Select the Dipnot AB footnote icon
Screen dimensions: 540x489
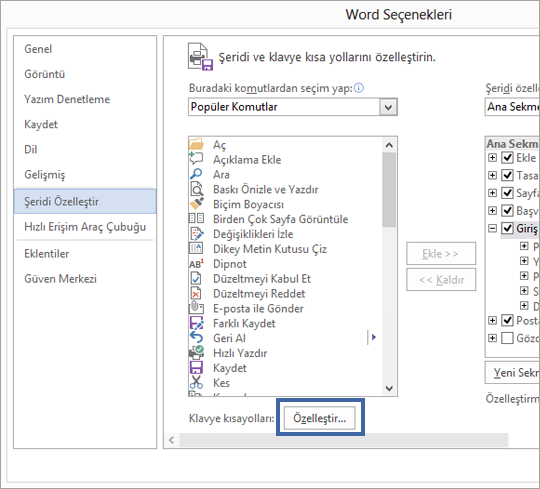click(x=197, y=264)
